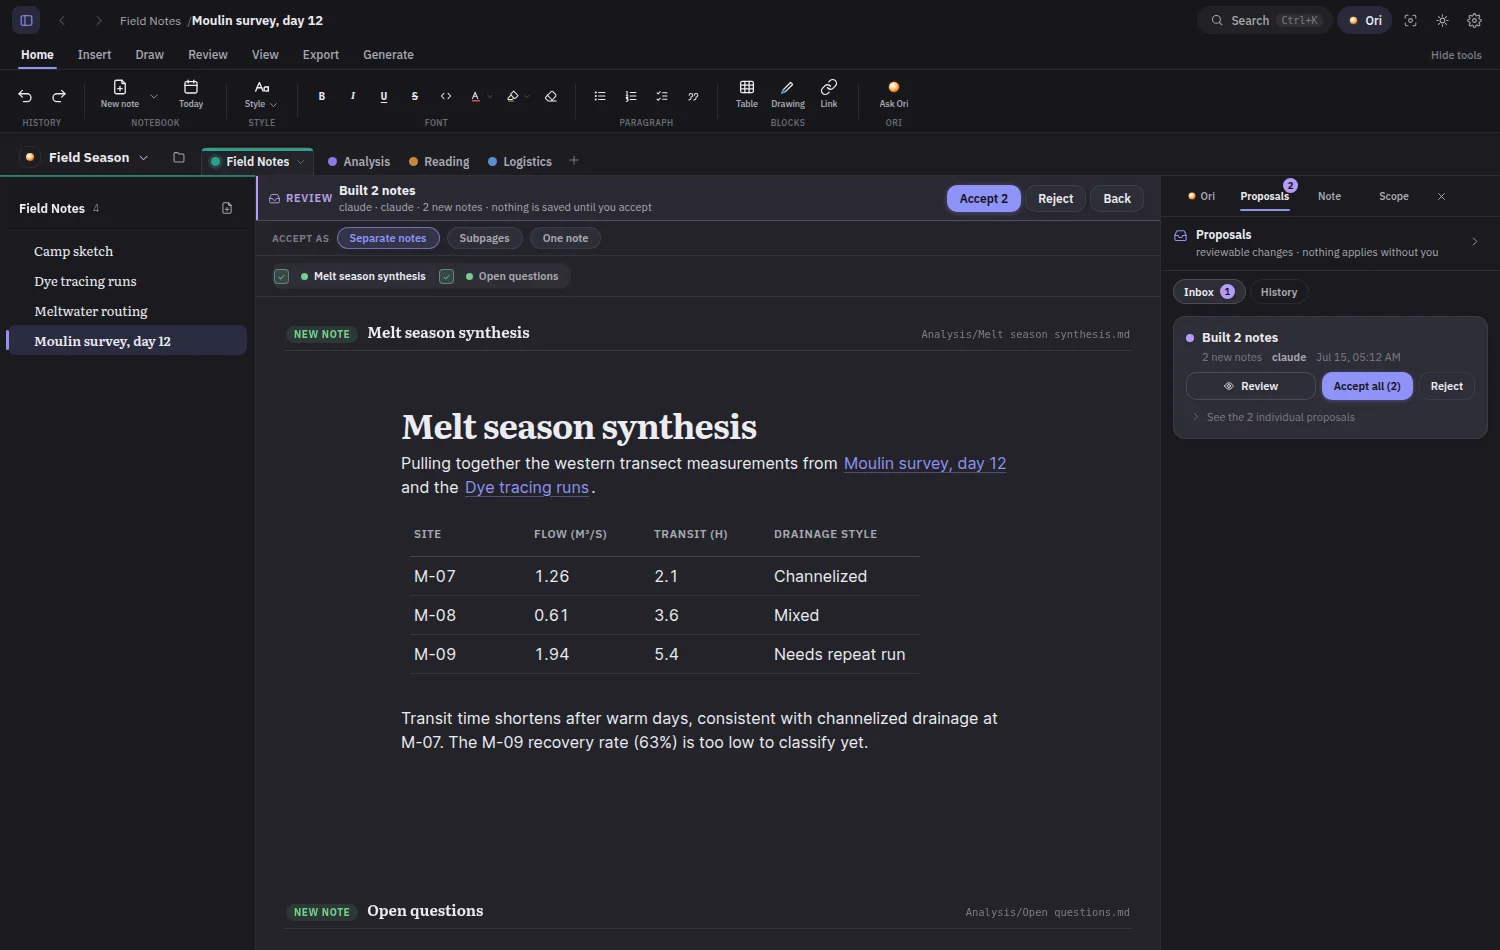Click the Accept 2 button
The image size is (1500, 950).
(x=984, y=198)
